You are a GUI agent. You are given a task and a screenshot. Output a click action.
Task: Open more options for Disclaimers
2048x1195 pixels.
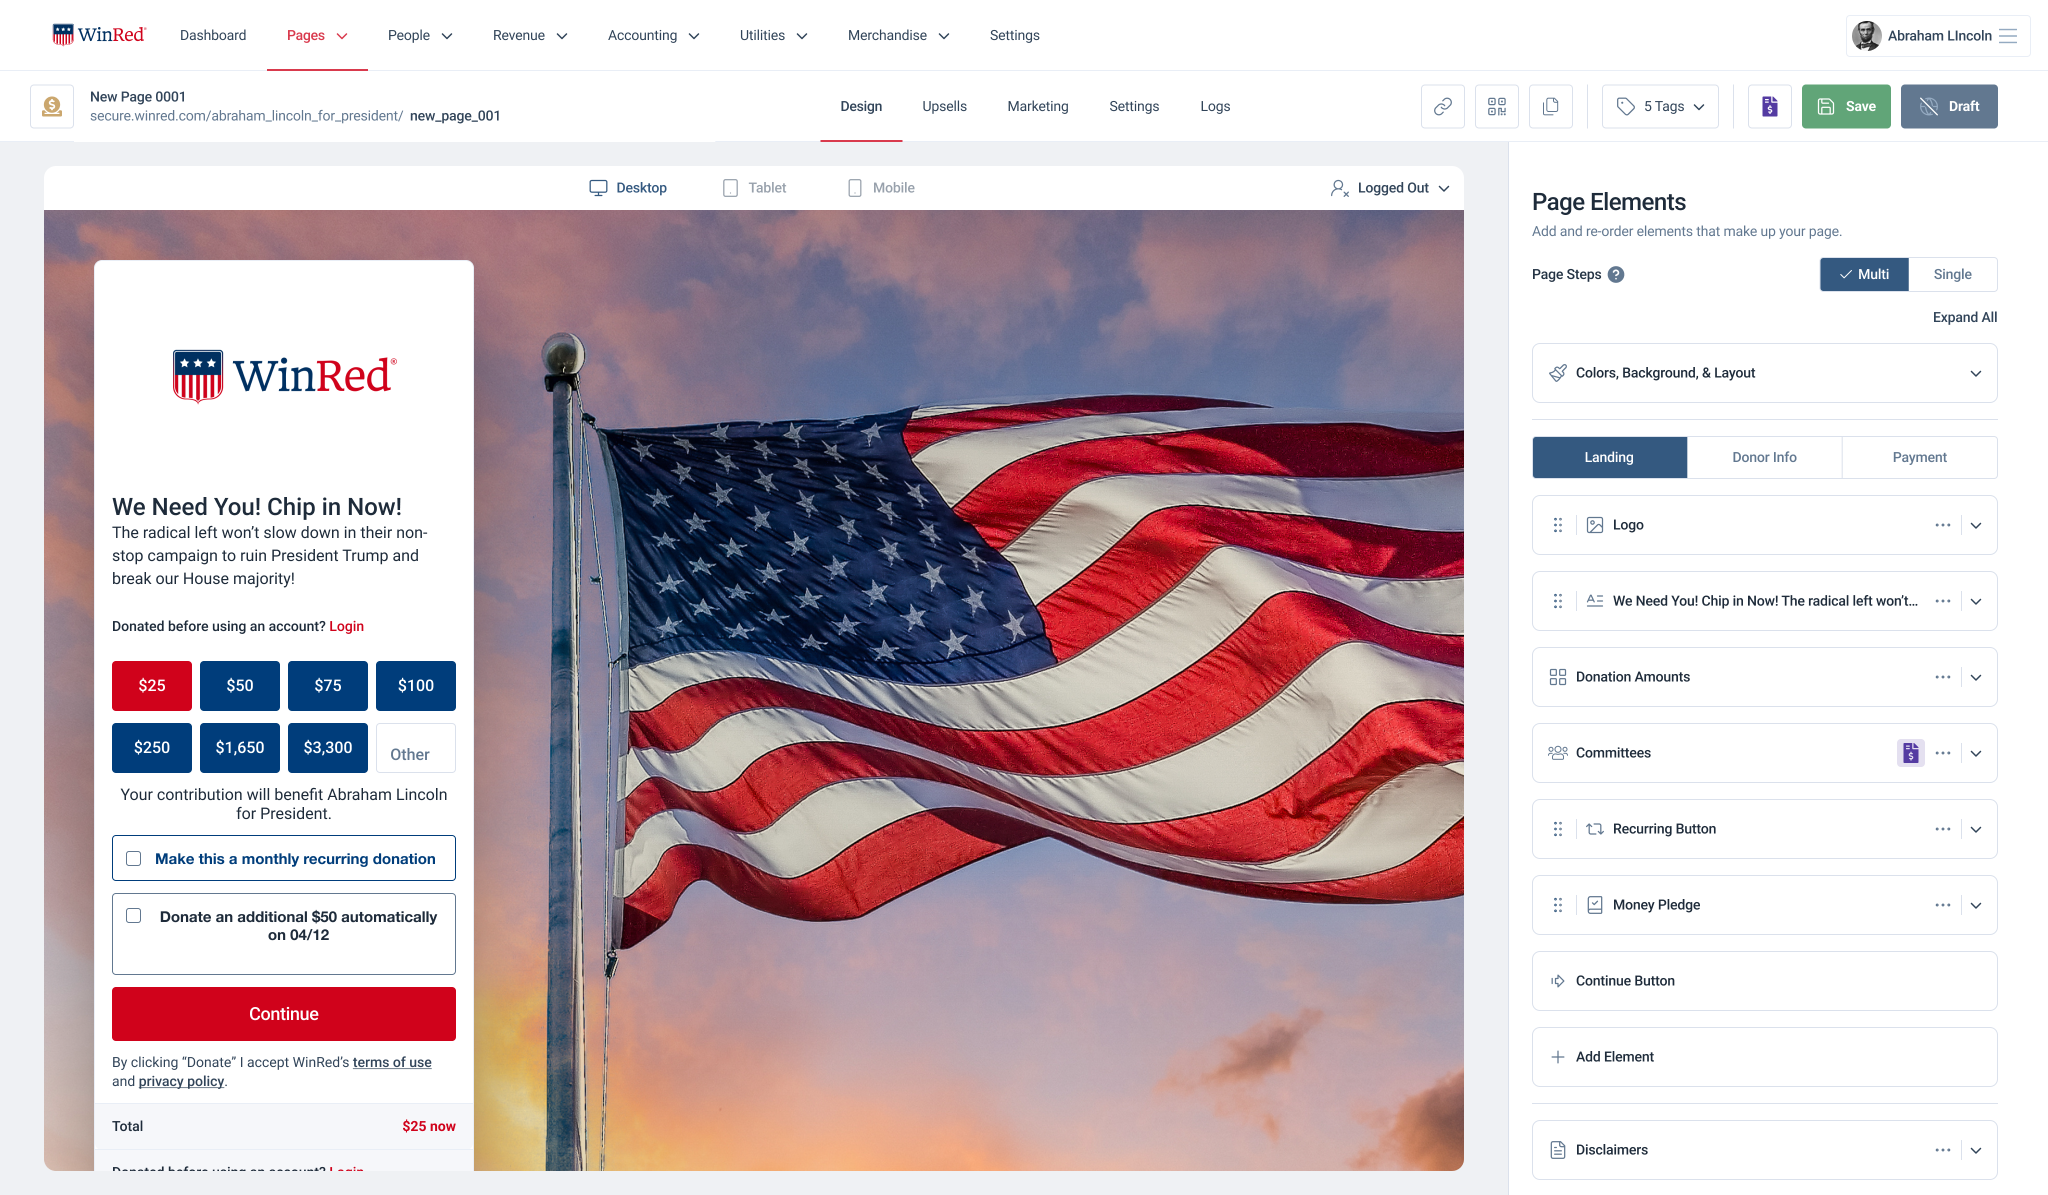[x=1942, y=1150]
